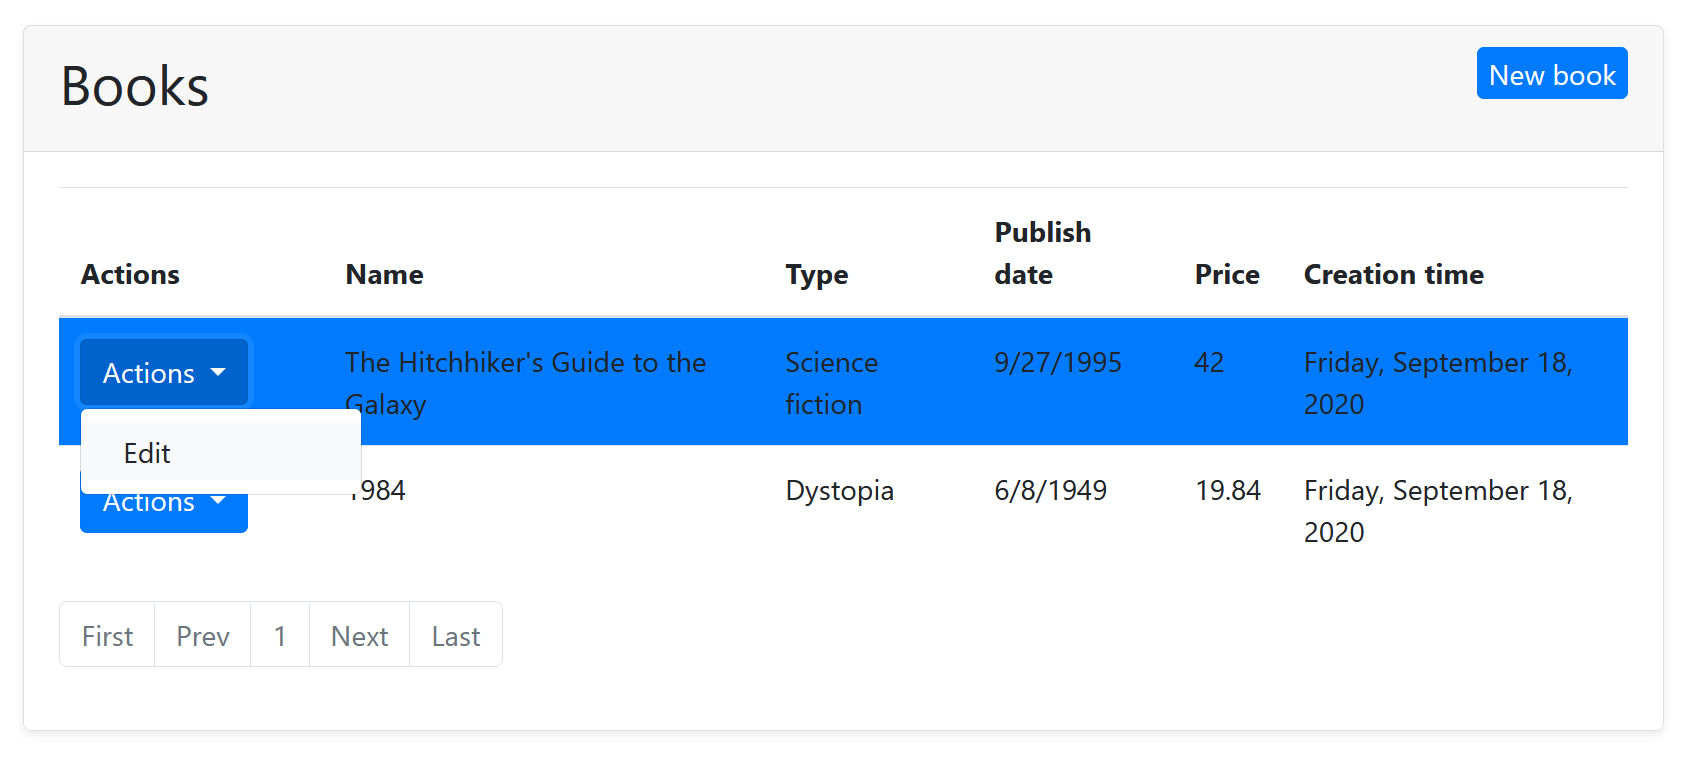Click the Type column header
Viewport: 1685px width, 760px height.
(816, 274)
